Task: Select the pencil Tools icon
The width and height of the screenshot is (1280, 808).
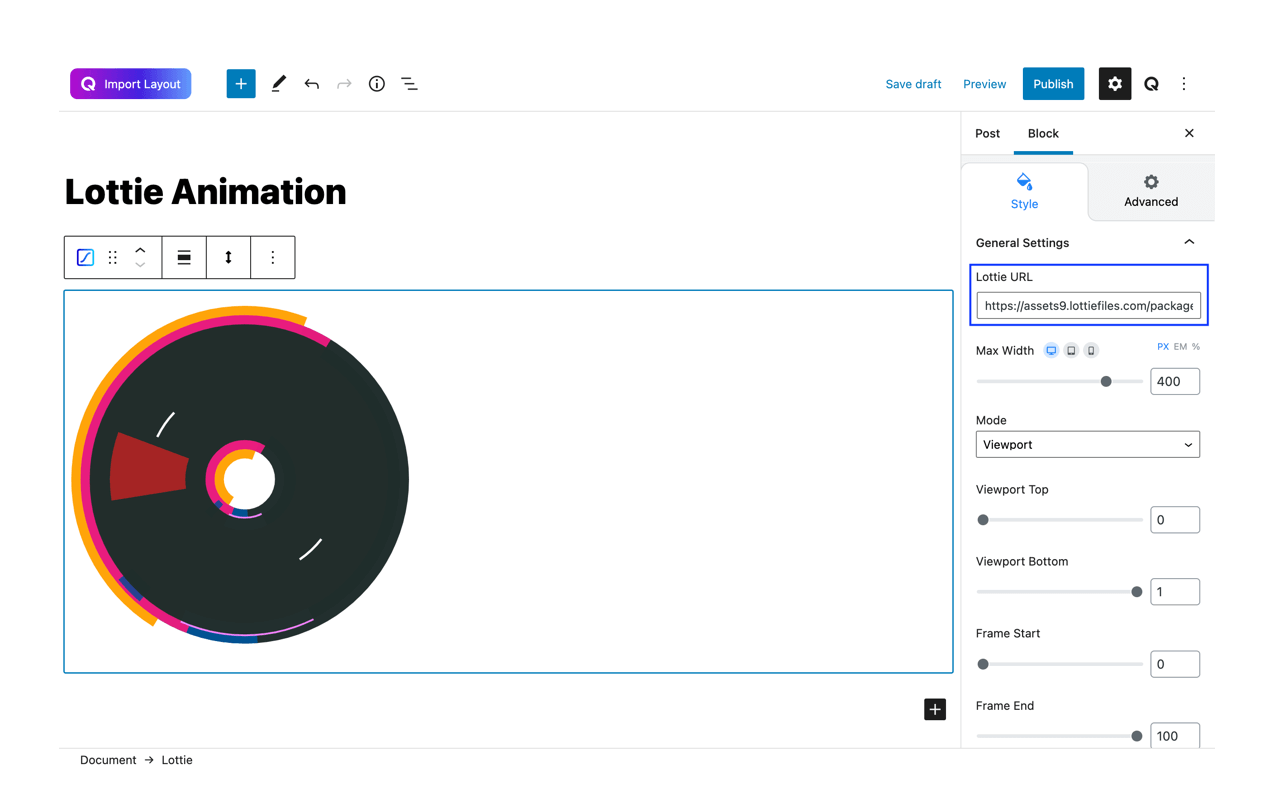Action: coord(279,84)
